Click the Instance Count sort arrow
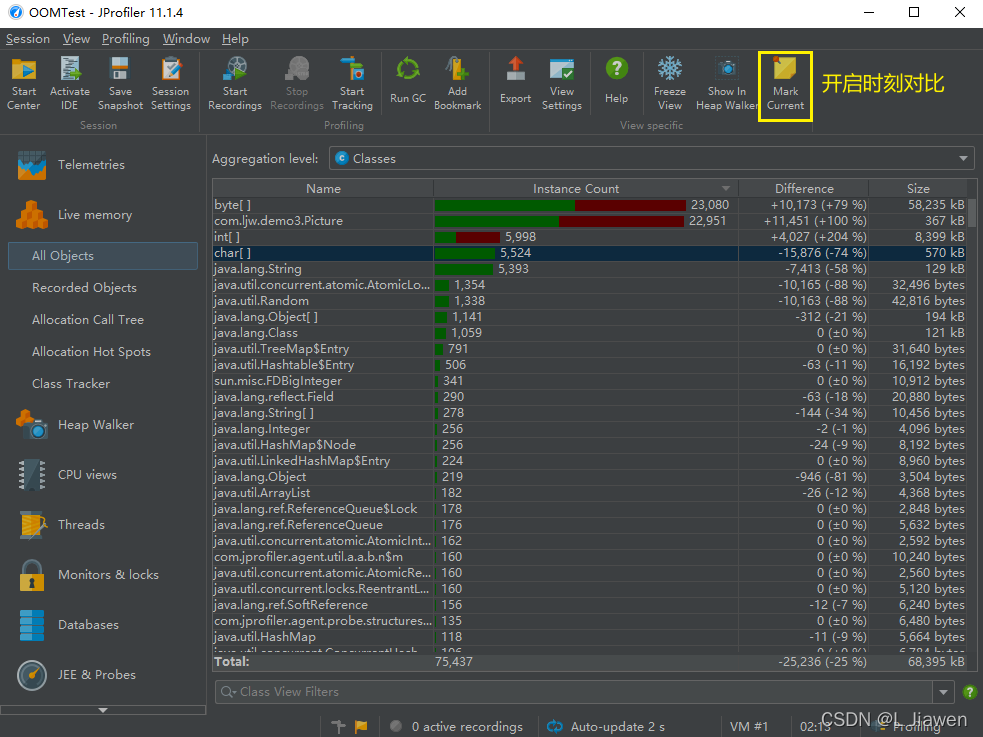This screenshot has width=983, height=737. point(725,189)
